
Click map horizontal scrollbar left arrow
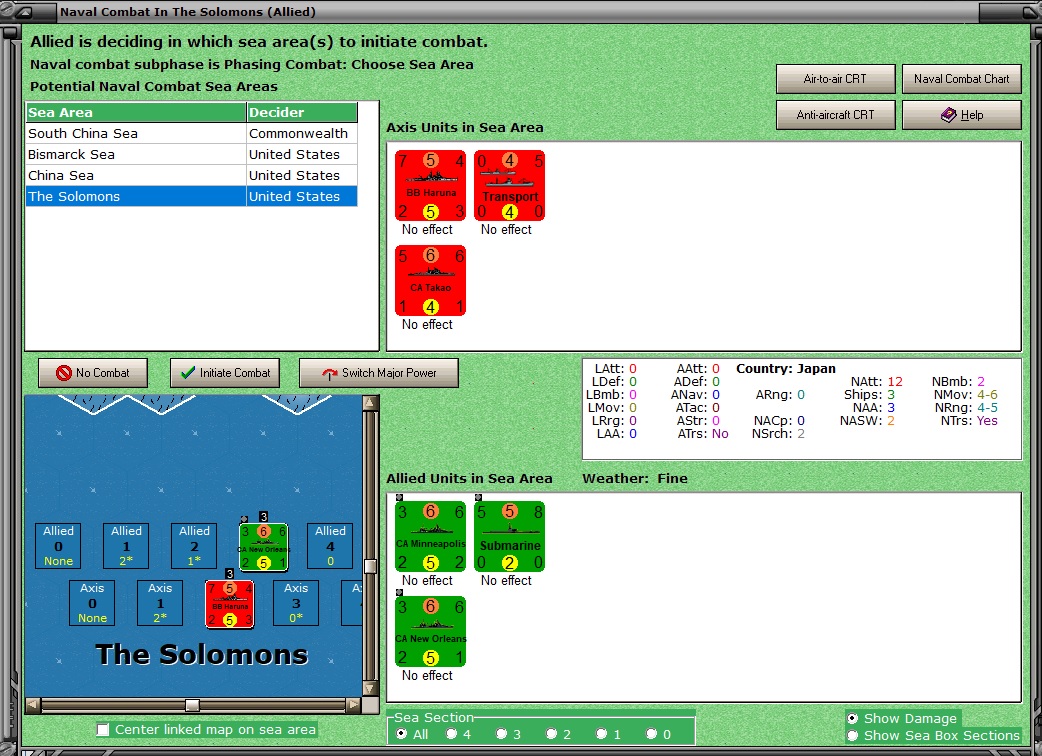[x=33, y=705]
